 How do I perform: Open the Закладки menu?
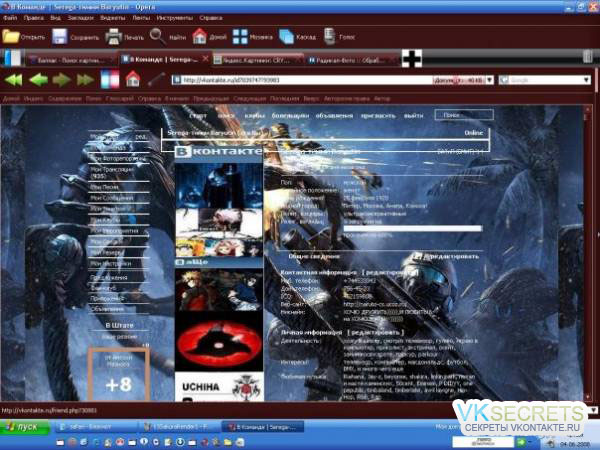pyautogui.click(x=80, y=18)
